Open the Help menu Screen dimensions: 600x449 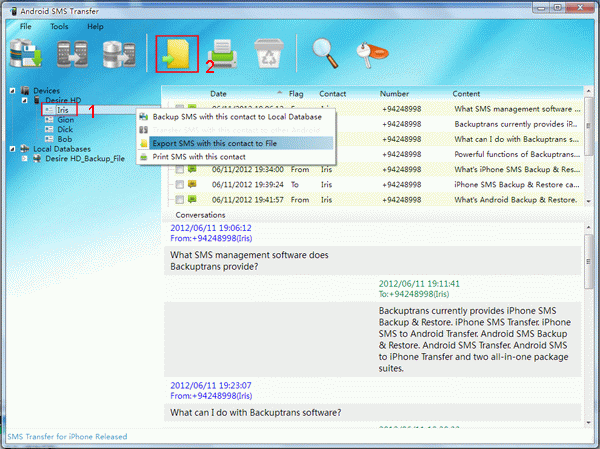95,26
